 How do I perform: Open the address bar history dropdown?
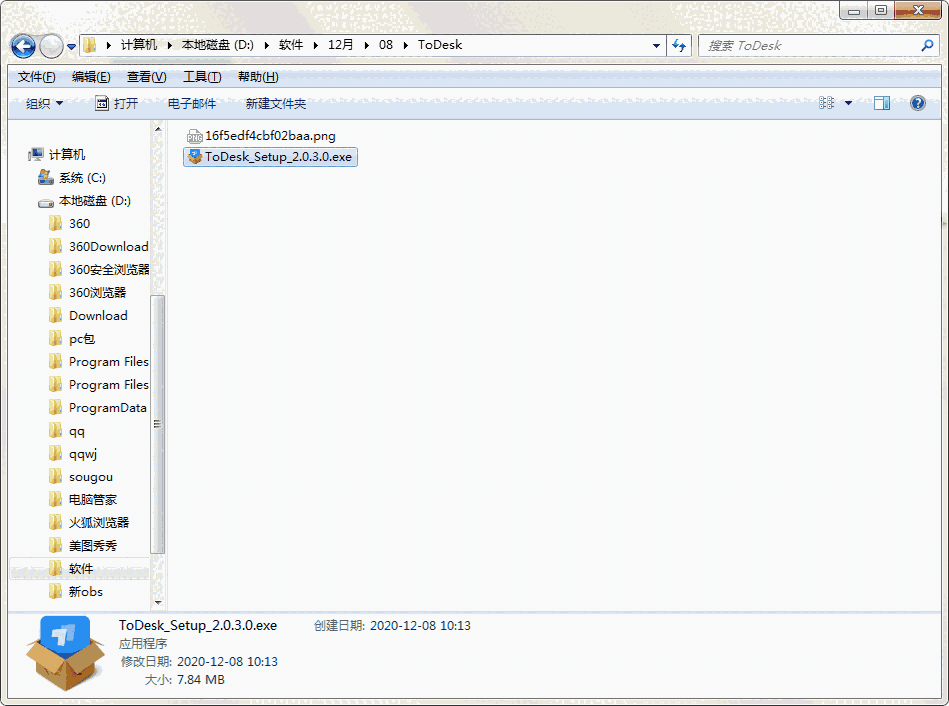pyautogui.click(x=656, y=45)
